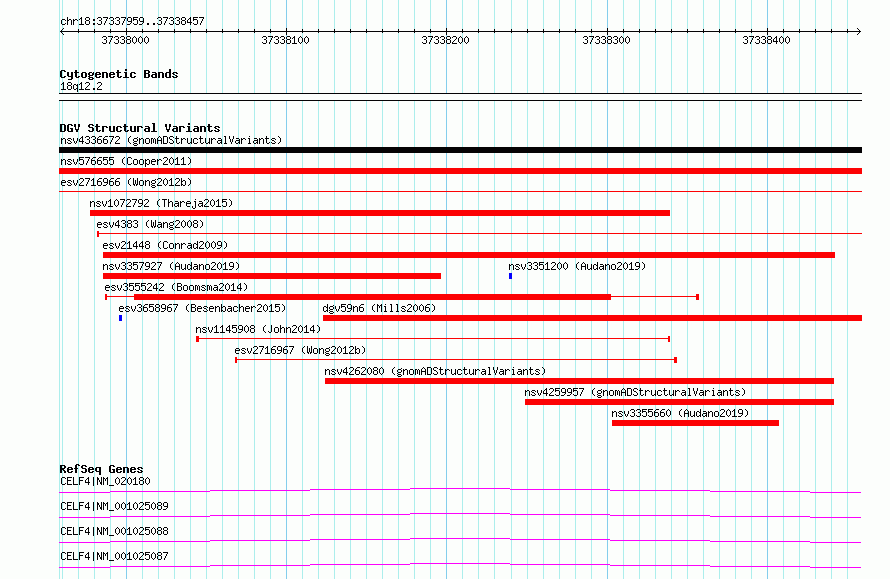Click ruler tick label 37338200

(446, 40)
